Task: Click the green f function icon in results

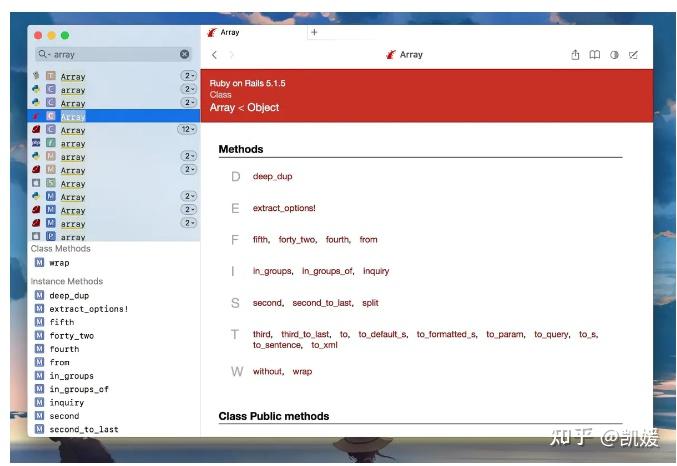Action: (51, 143)
